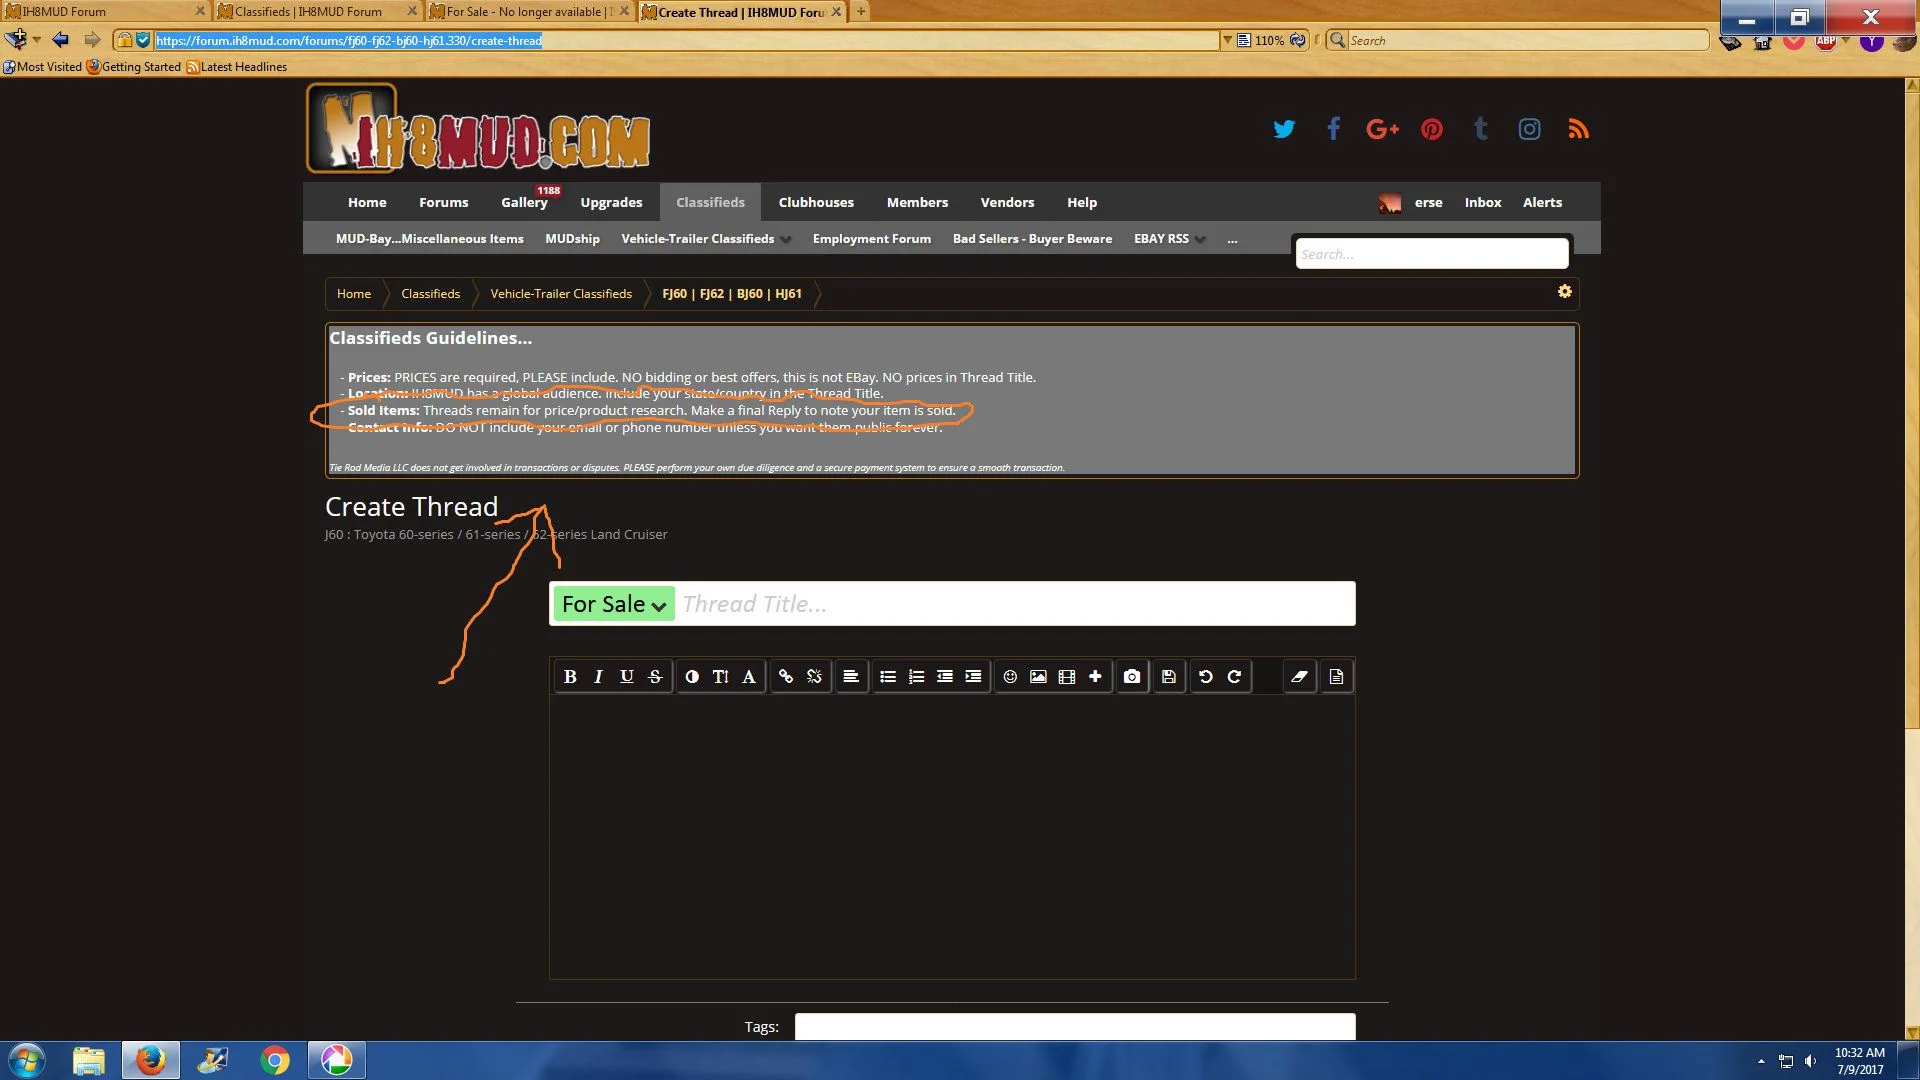1920x1080 pixels.
Task: Insert a smiley emoticon
Action: 1010,677
